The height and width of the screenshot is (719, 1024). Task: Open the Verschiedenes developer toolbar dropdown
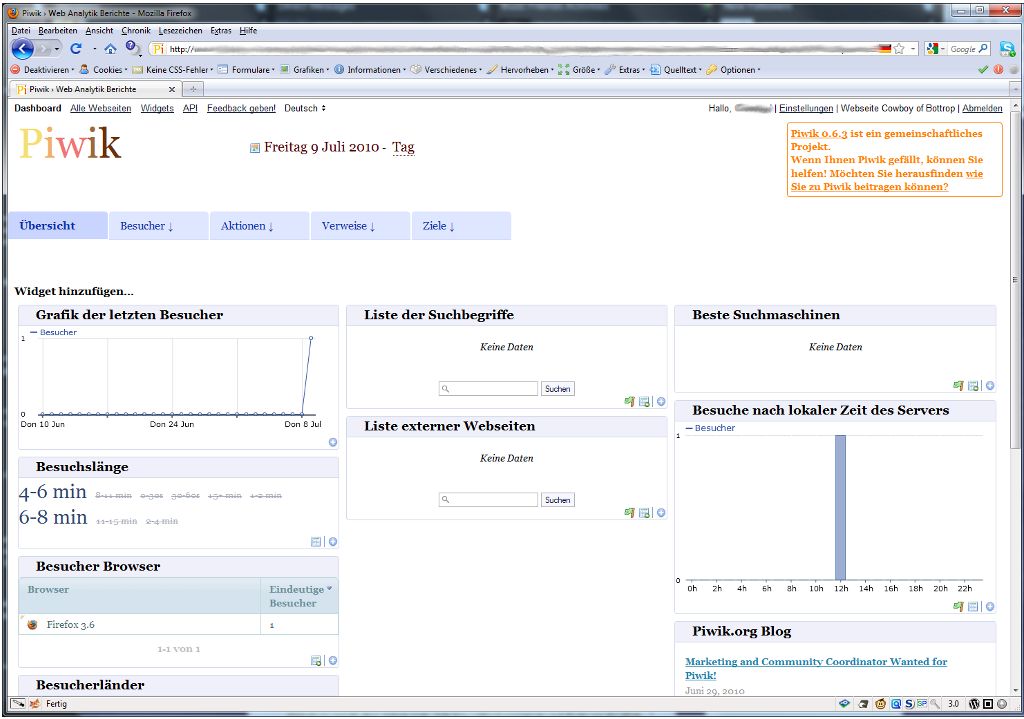pyautogui.click(x=447, y=69)
